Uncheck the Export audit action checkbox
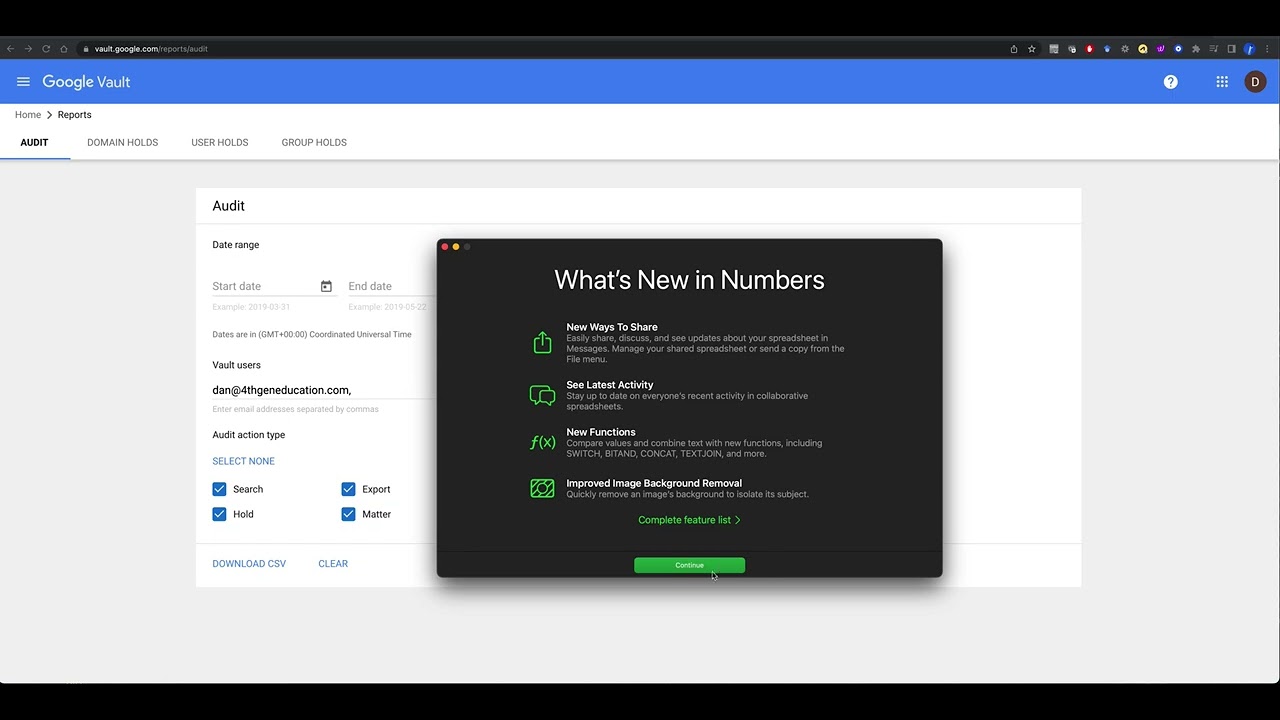The image size is (1280, 720). point(348,489)
